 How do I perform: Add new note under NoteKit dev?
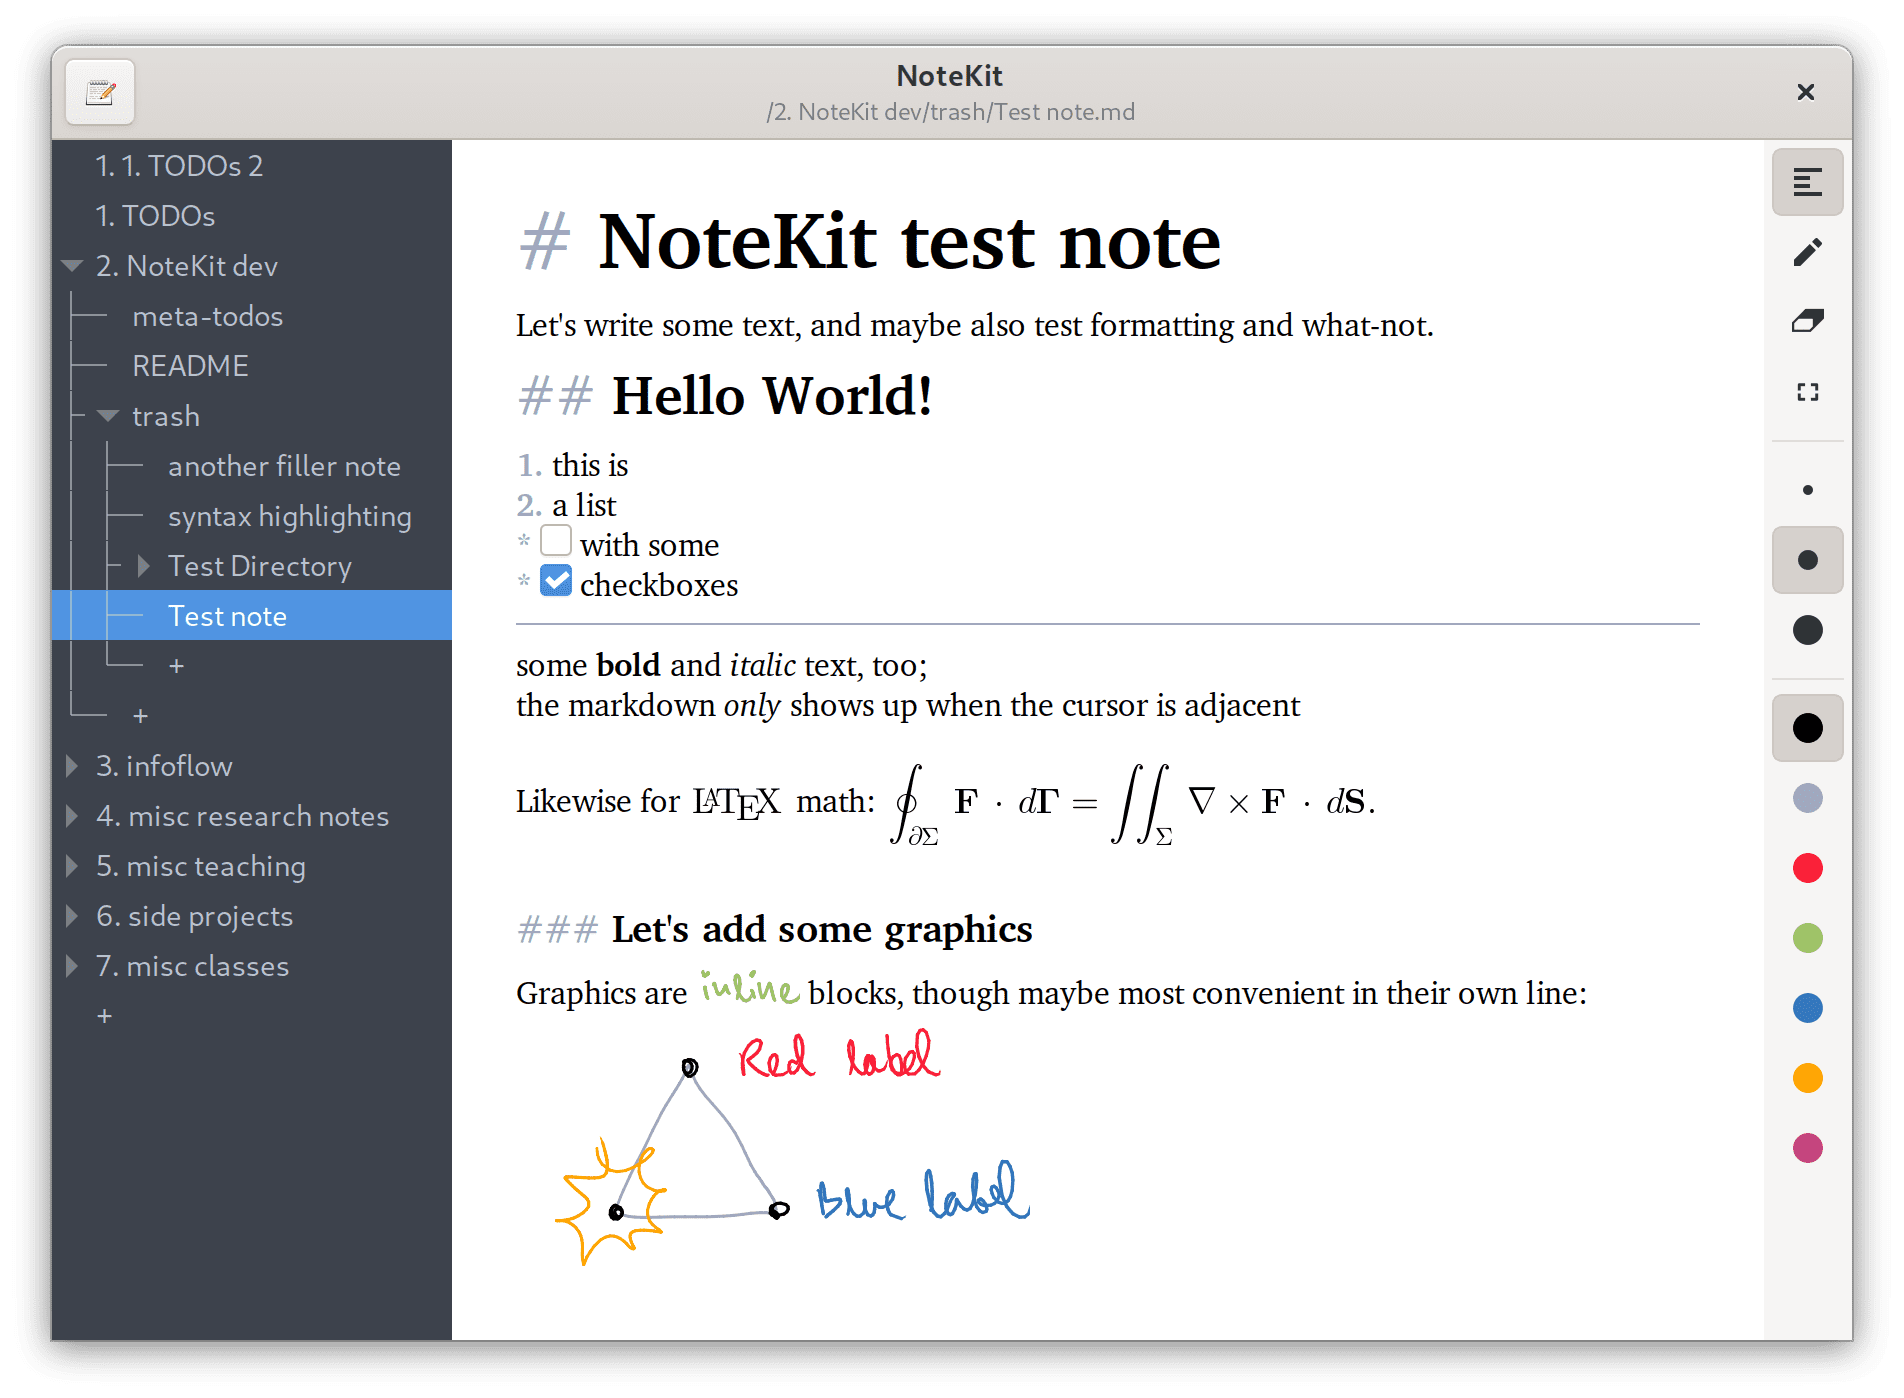(140, 716)
